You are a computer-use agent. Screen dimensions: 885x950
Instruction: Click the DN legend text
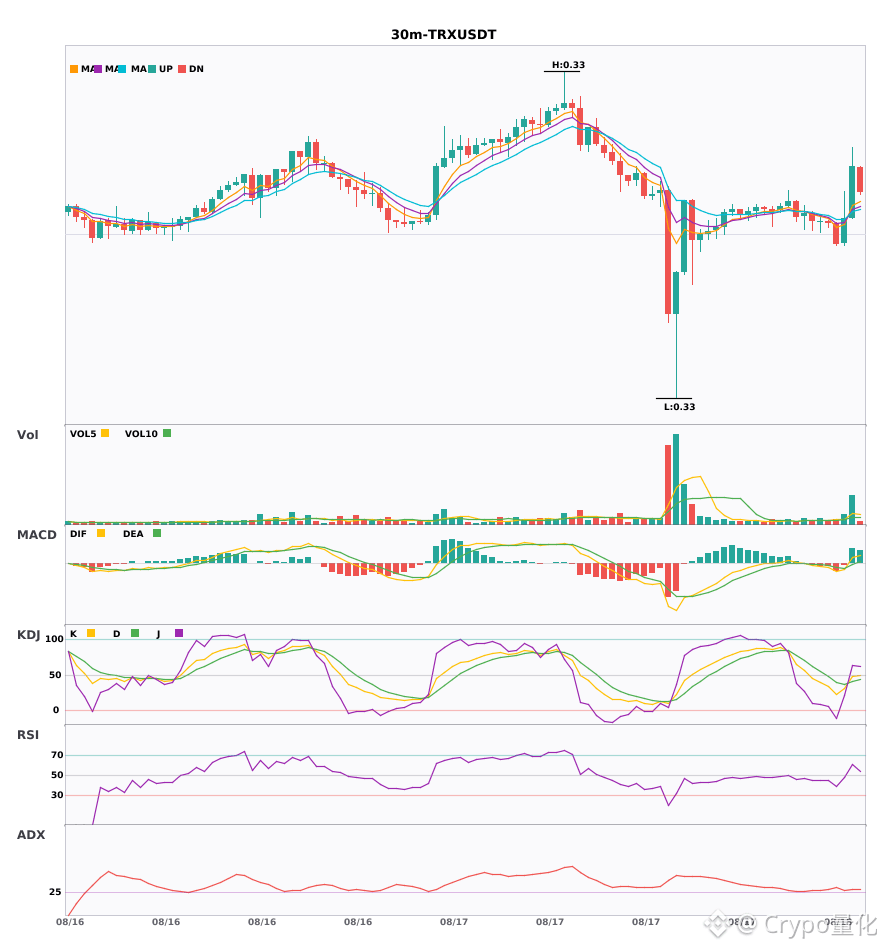coord(196,69)
